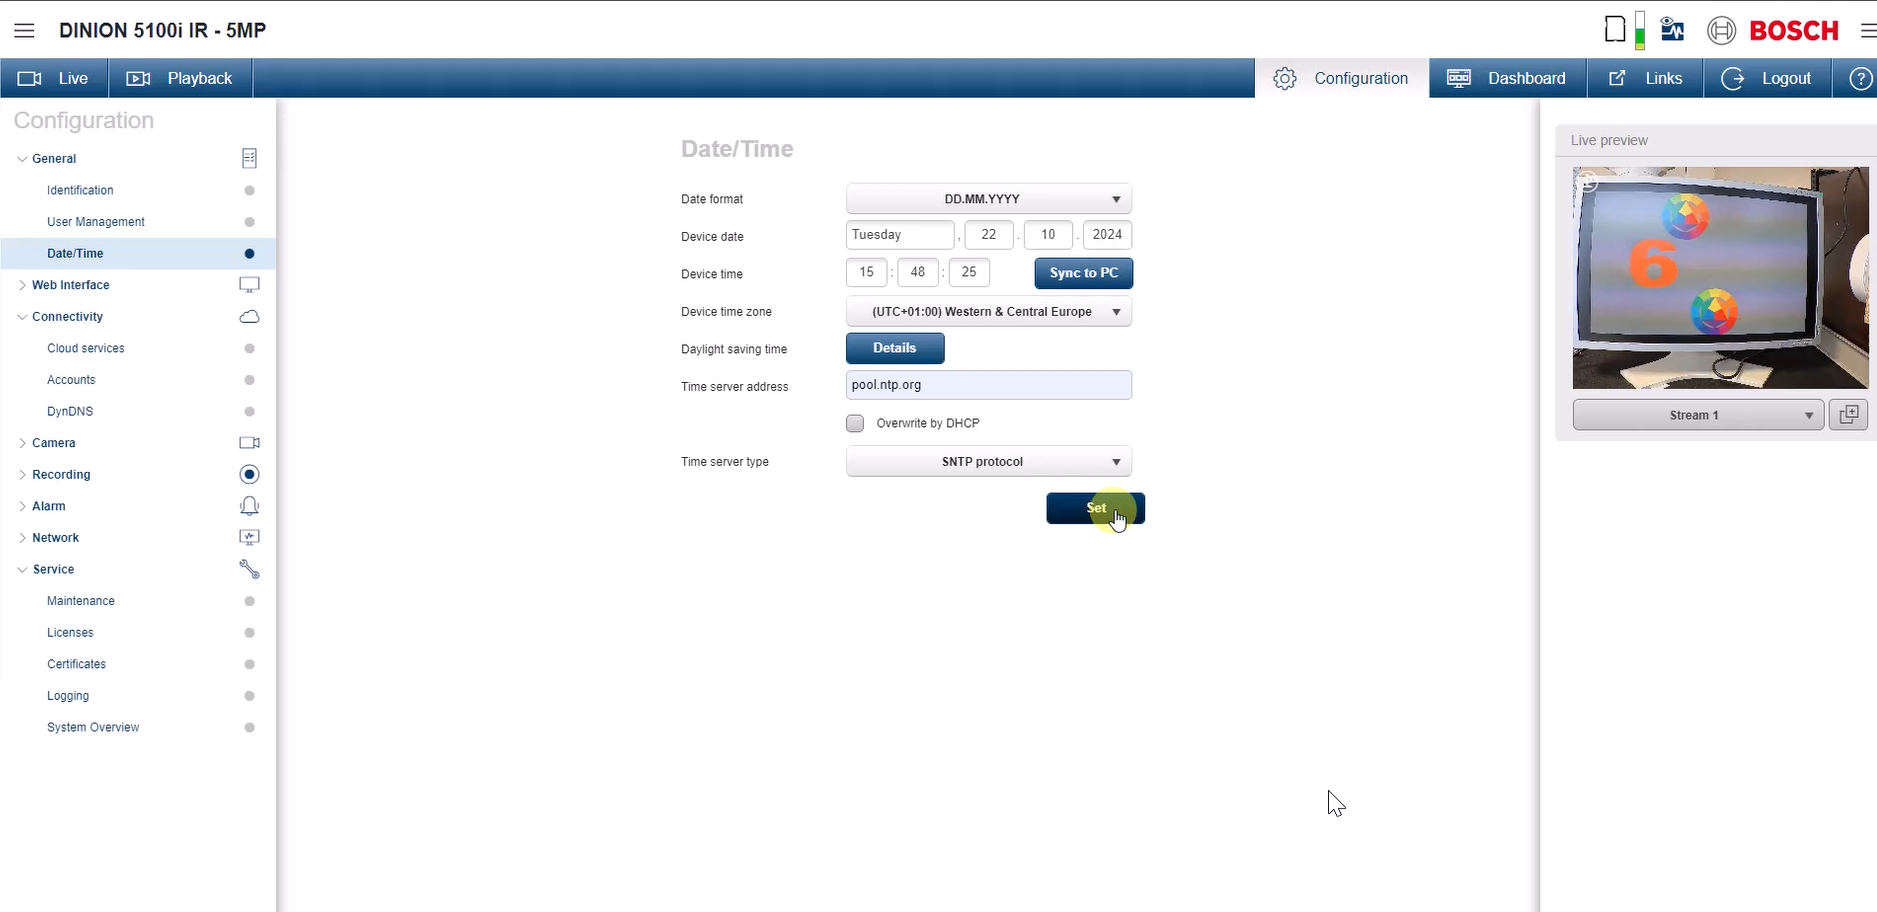1877x912 pixels.
Task: Click the device date weekday field
Action: 900,235
